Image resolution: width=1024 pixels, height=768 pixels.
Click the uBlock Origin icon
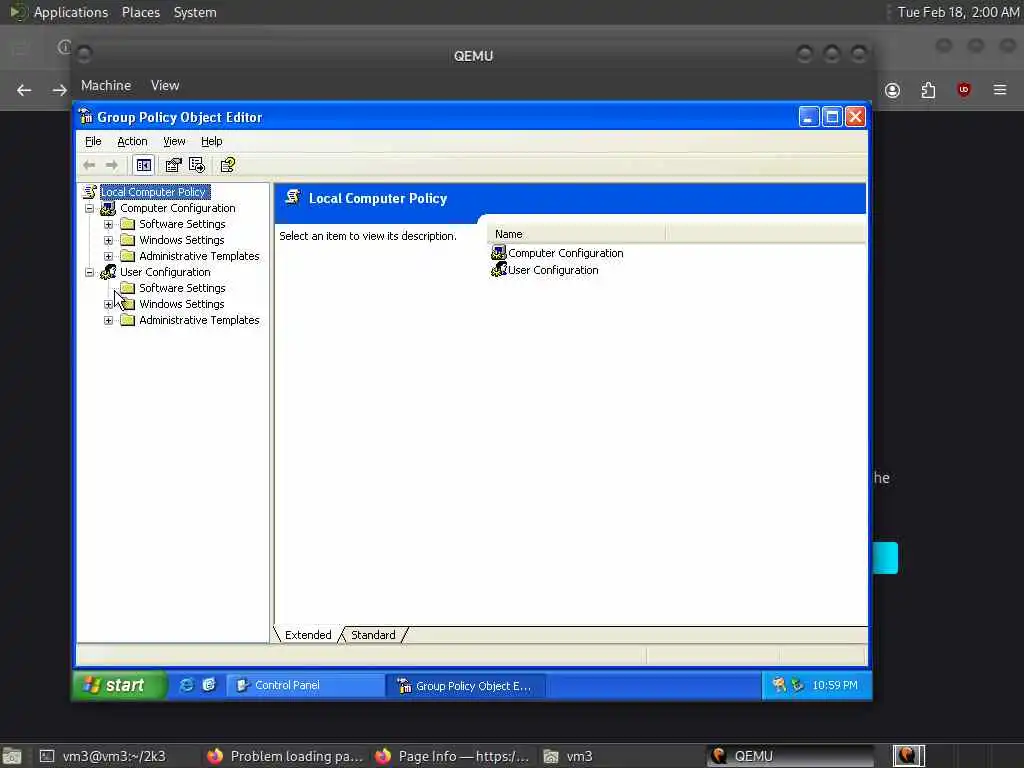click(x=964, y=90)
